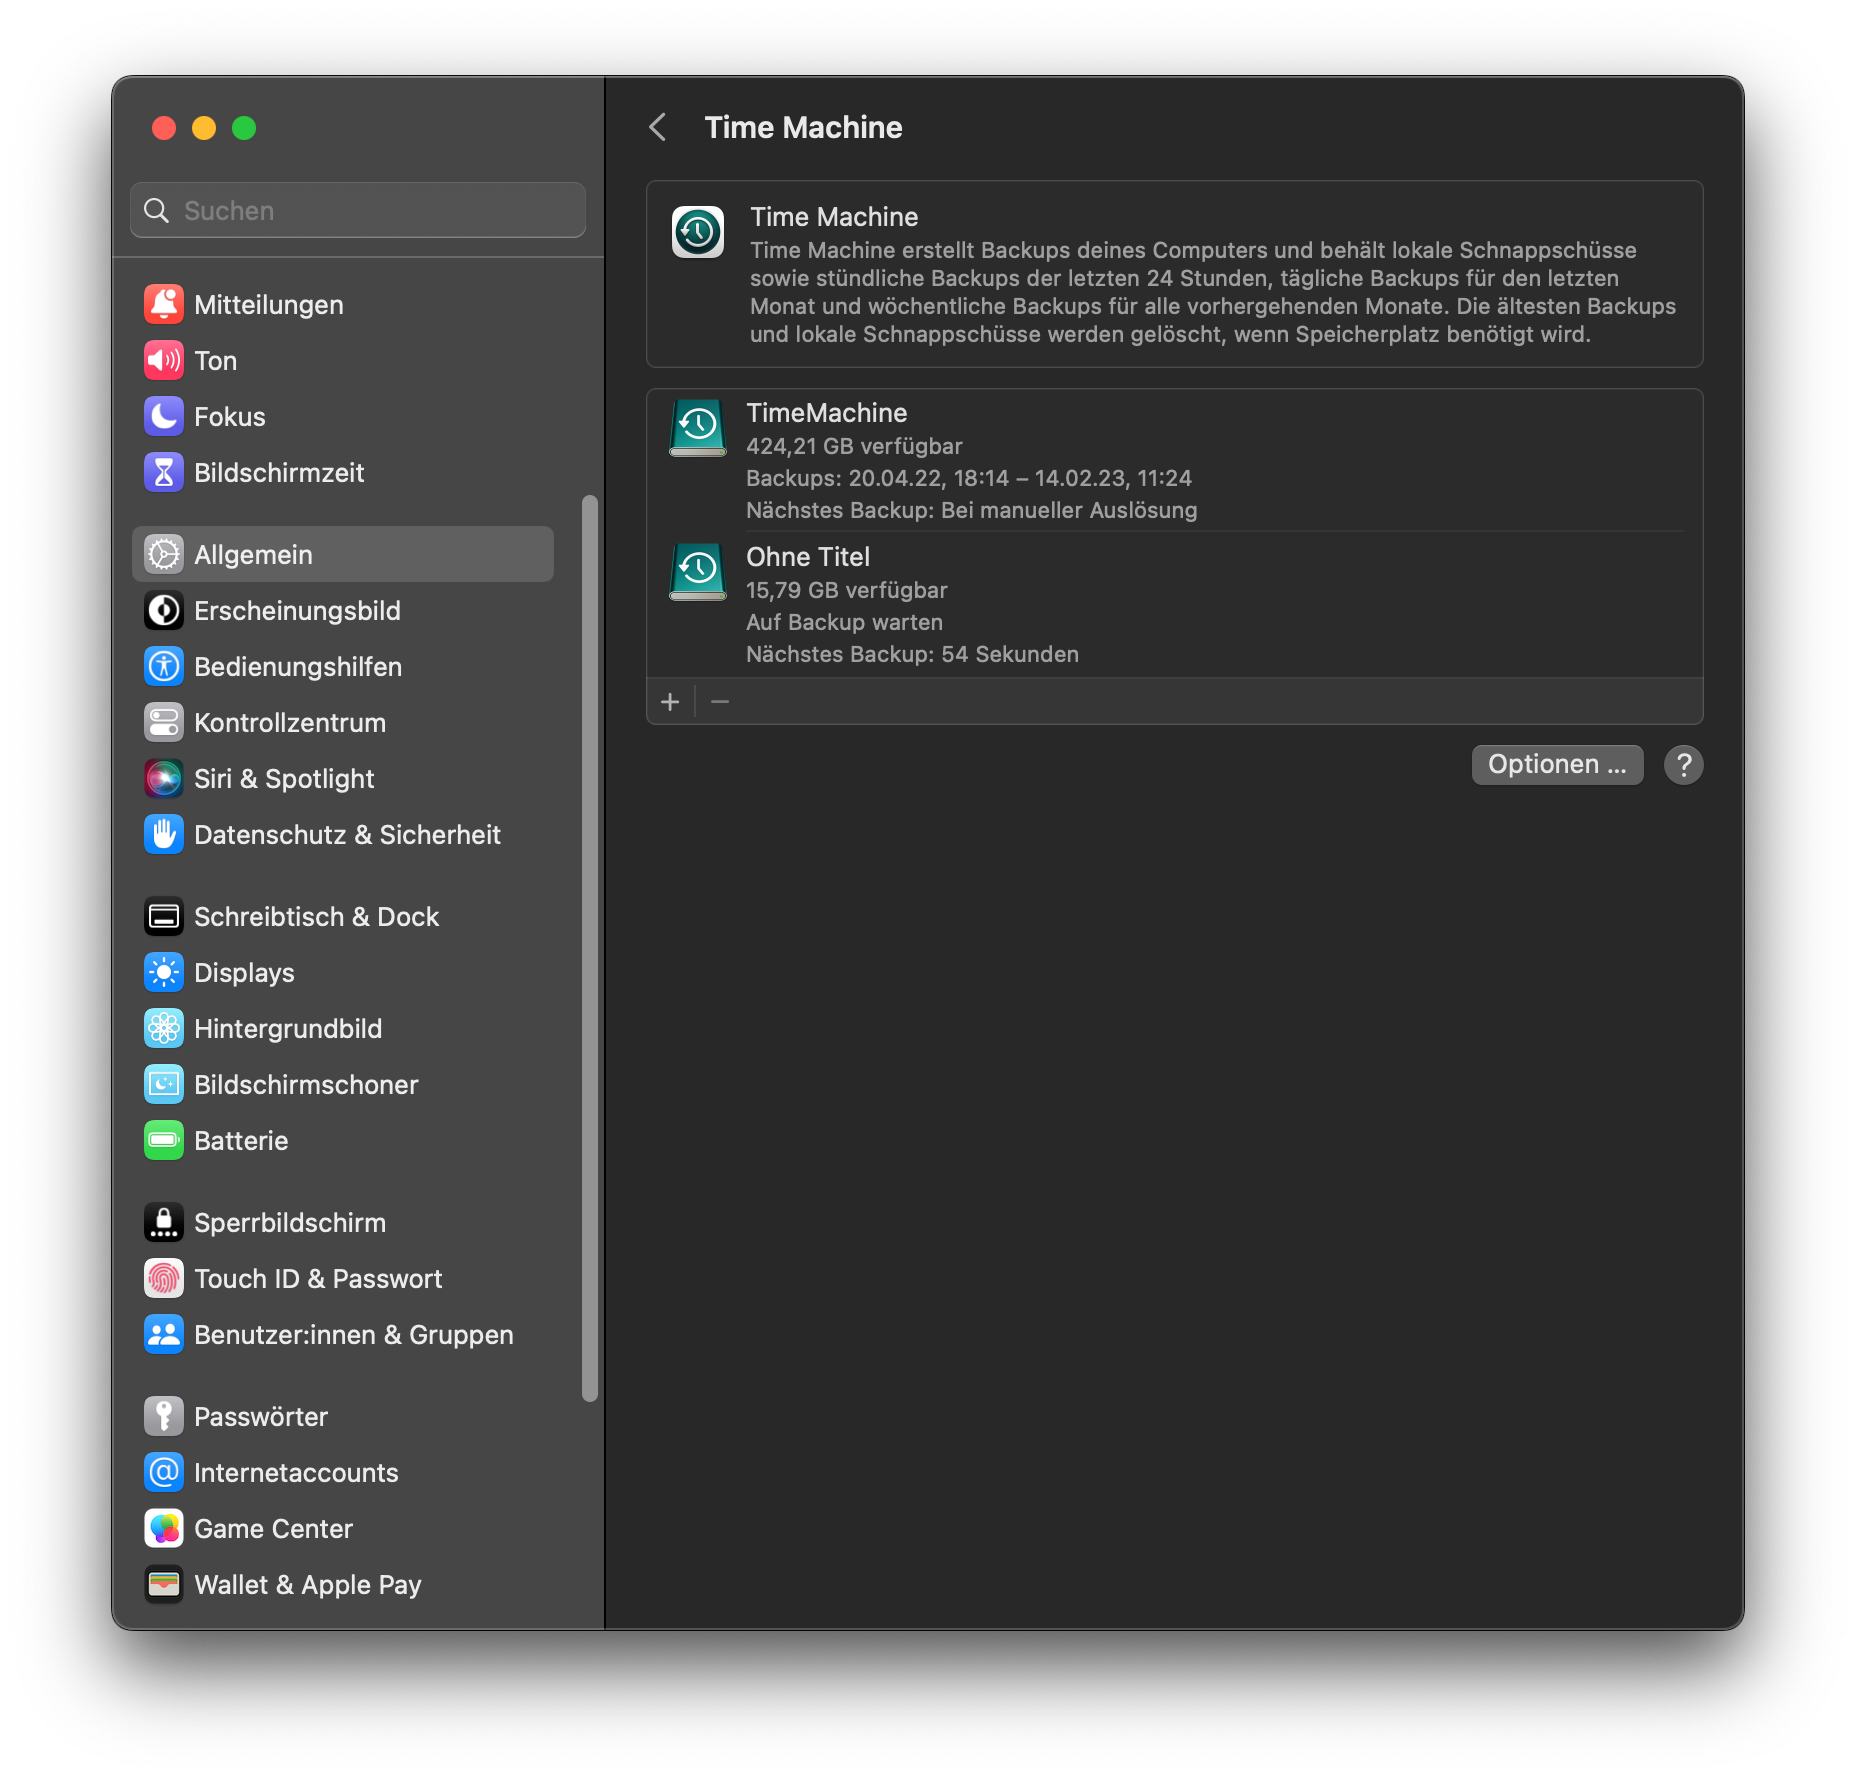Click "Nächstes Backup: 54 Sekunden" text

pos(912,654)
